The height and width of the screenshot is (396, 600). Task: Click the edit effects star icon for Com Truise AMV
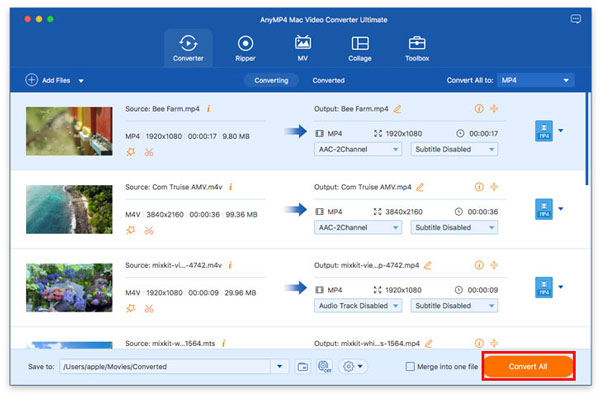131,230
